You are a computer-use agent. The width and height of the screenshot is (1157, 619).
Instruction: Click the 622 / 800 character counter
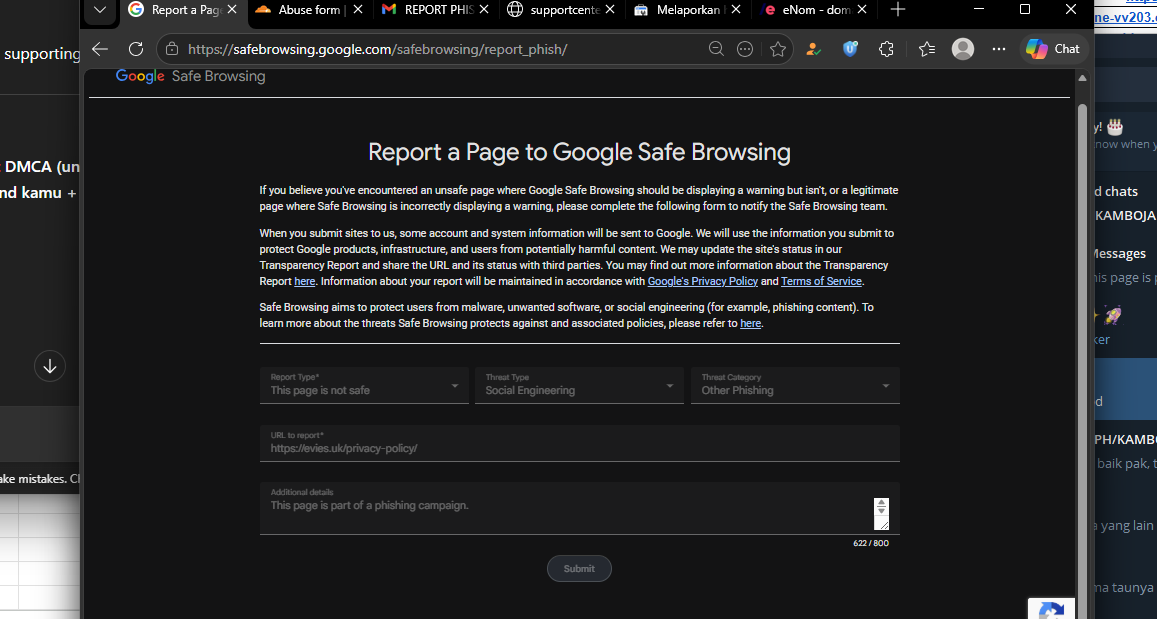[x=871, y=543]
